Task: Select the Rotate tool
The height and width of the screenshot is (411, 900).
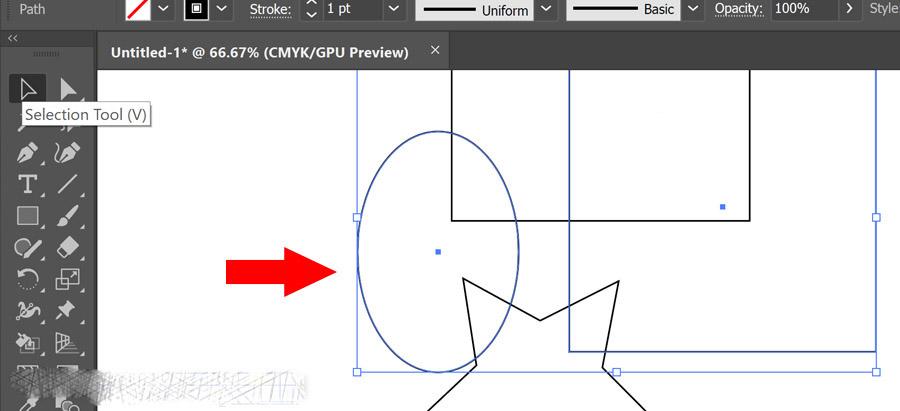Action: [27, 280]
